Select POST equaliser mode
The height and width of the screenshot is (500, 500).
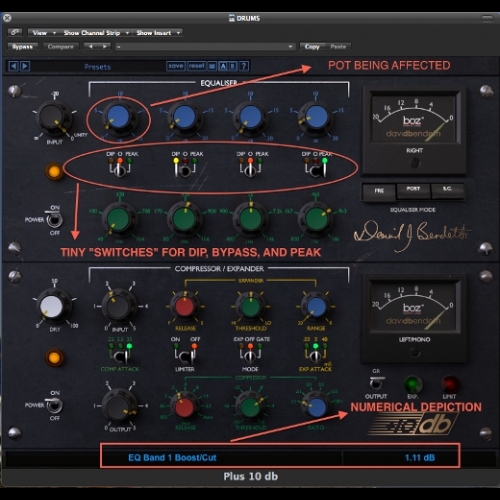coord(413,190)
